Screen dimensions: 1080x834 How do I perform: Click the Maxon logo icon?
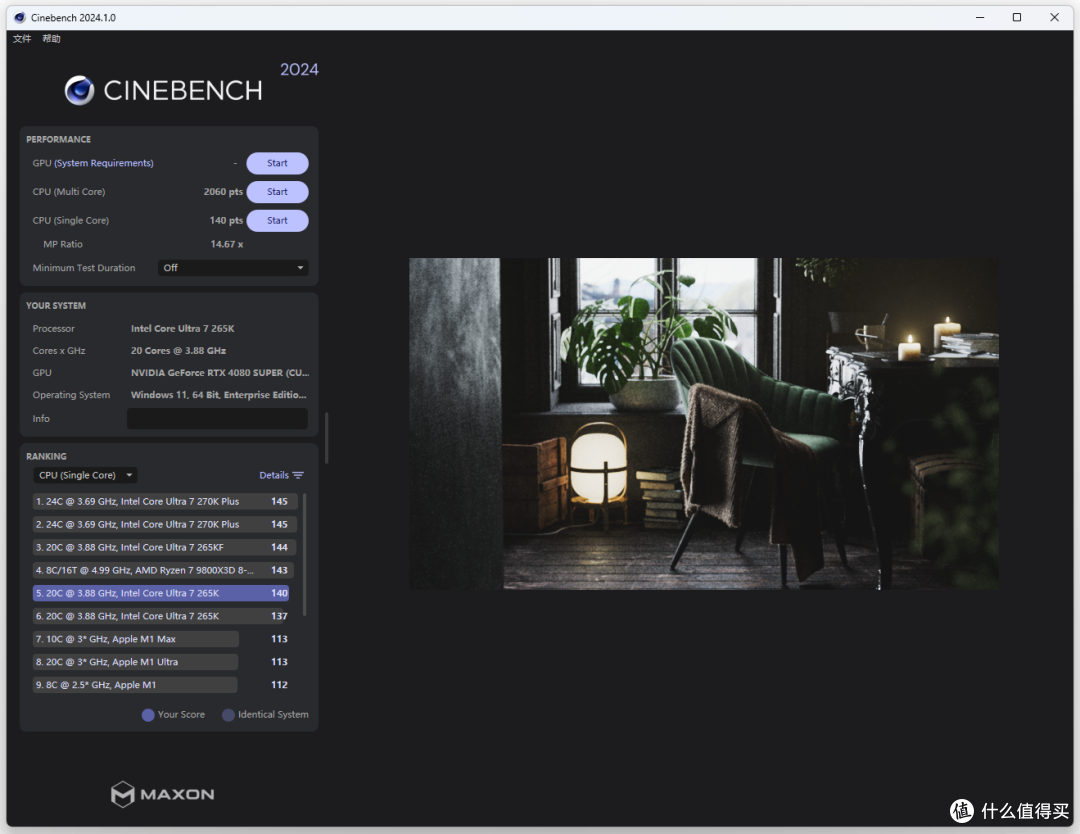pyautogui.click(x=123, y=794)
